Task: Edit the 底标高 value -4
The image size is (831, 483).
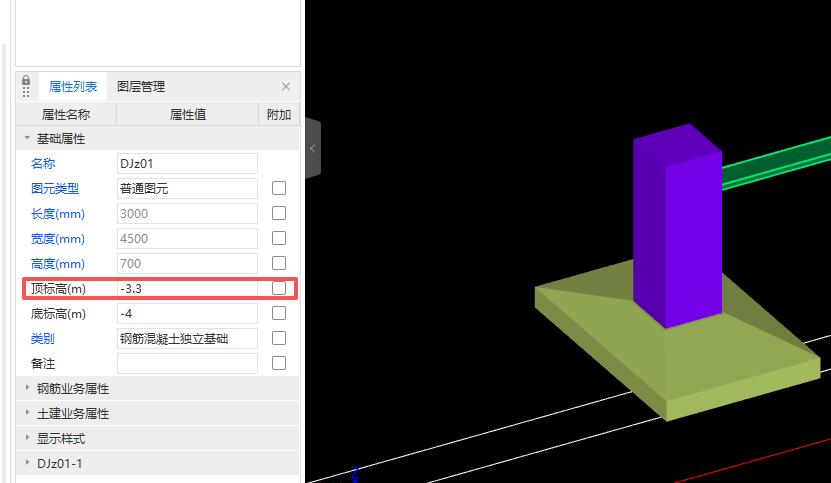Action: [187, 313]
